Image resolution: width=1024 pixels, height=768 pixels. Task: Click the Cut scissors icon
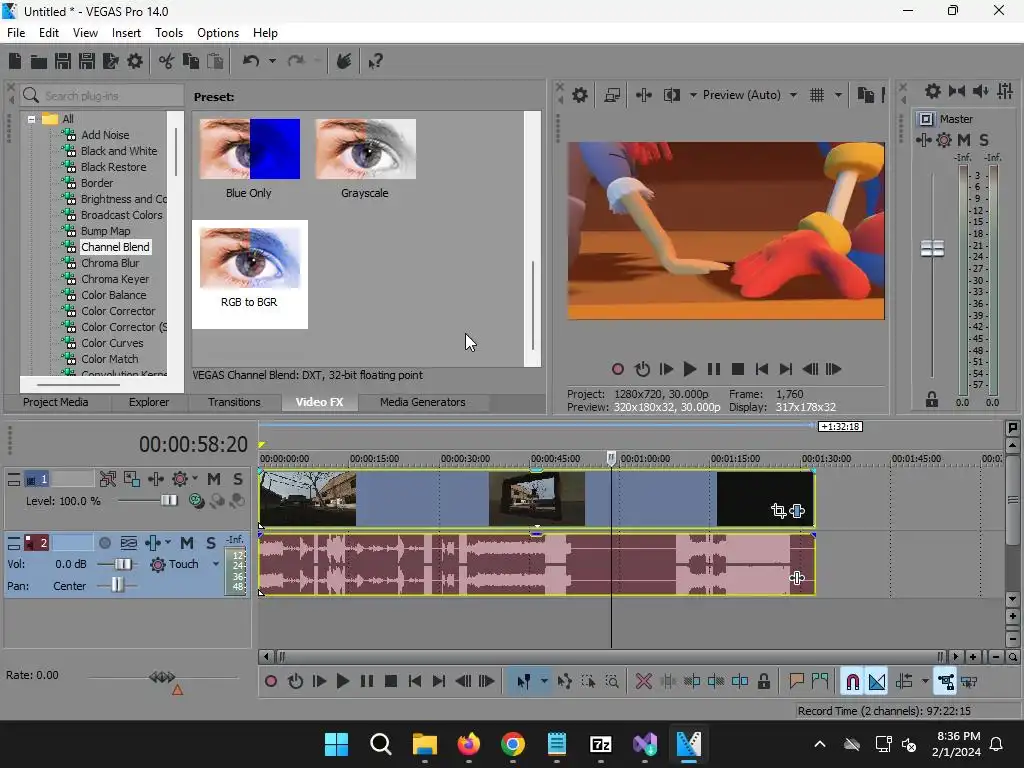167,61
